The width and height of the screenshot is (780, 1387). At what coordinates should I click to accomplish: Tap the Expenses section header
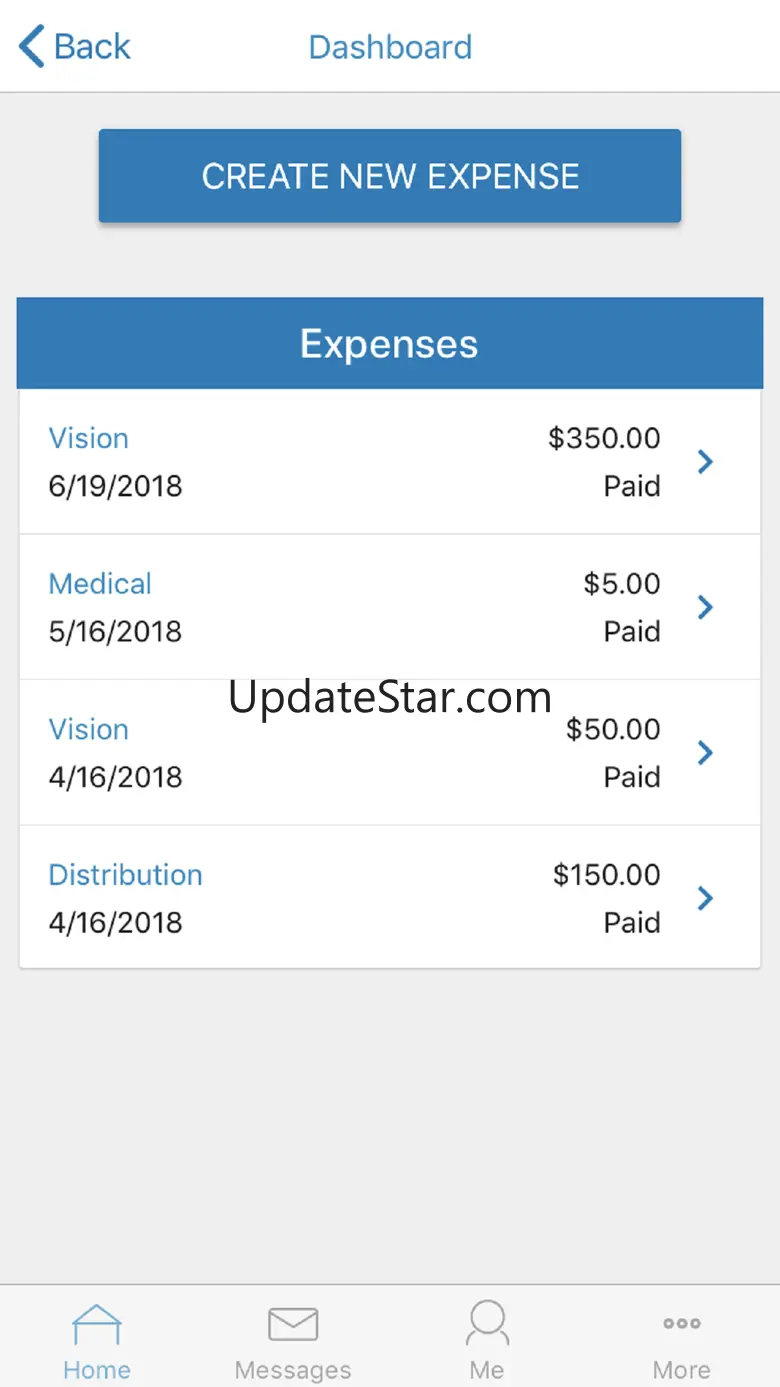pos(389,344)
